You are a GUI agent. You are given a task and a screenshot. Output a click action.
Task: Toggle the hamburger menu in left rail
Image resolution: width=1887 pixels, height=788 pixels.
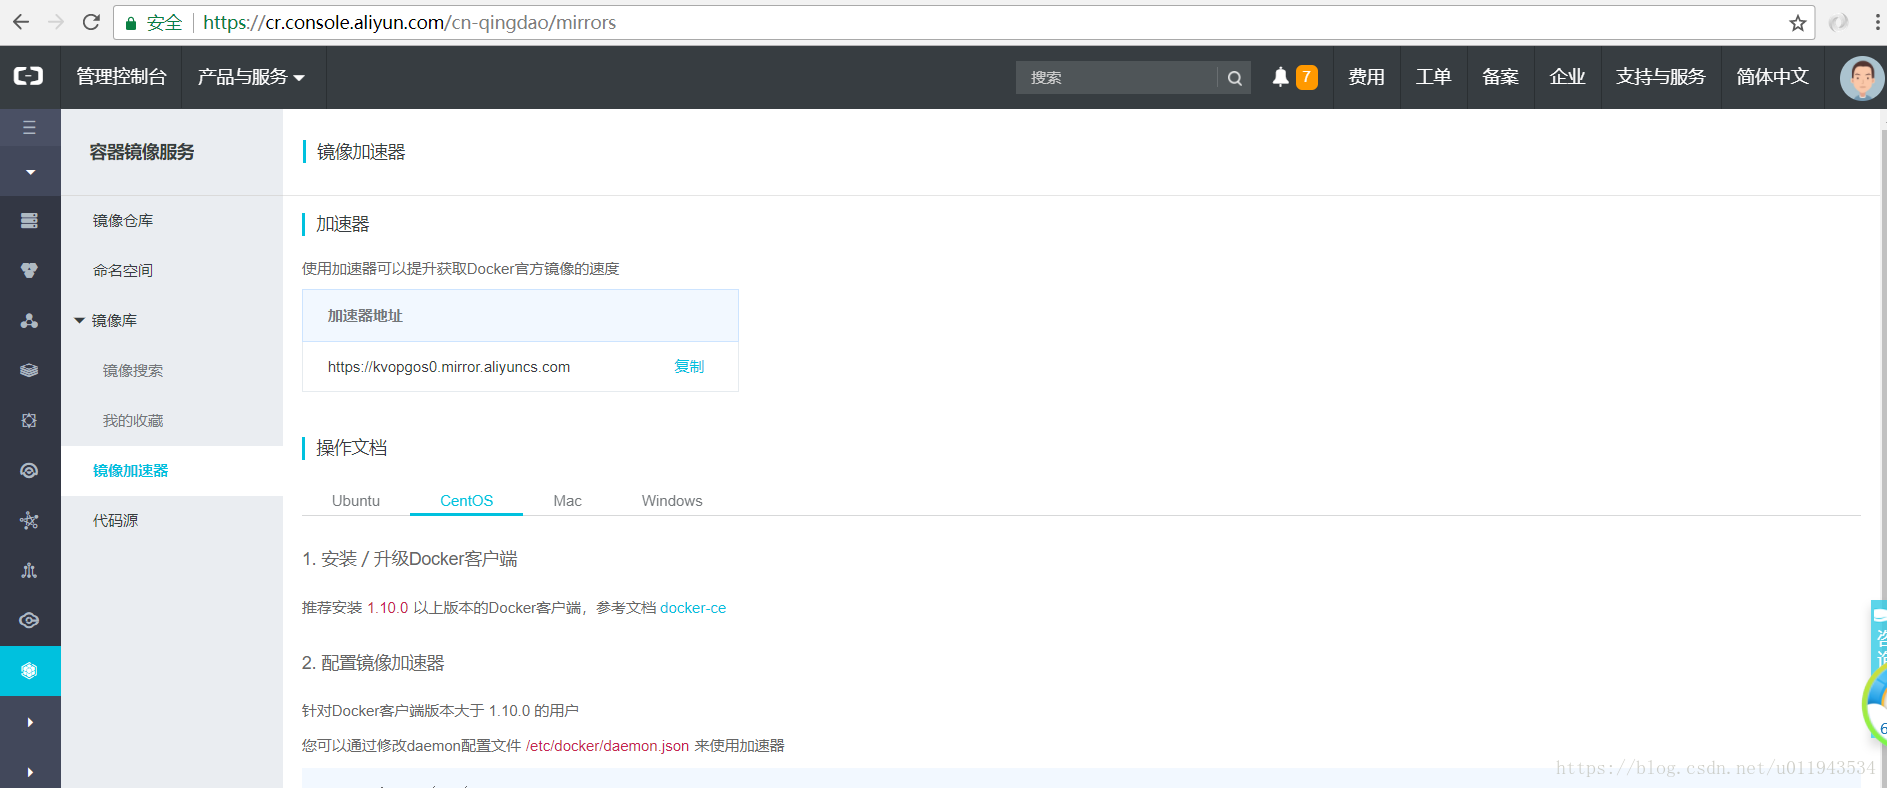point(30,127)
